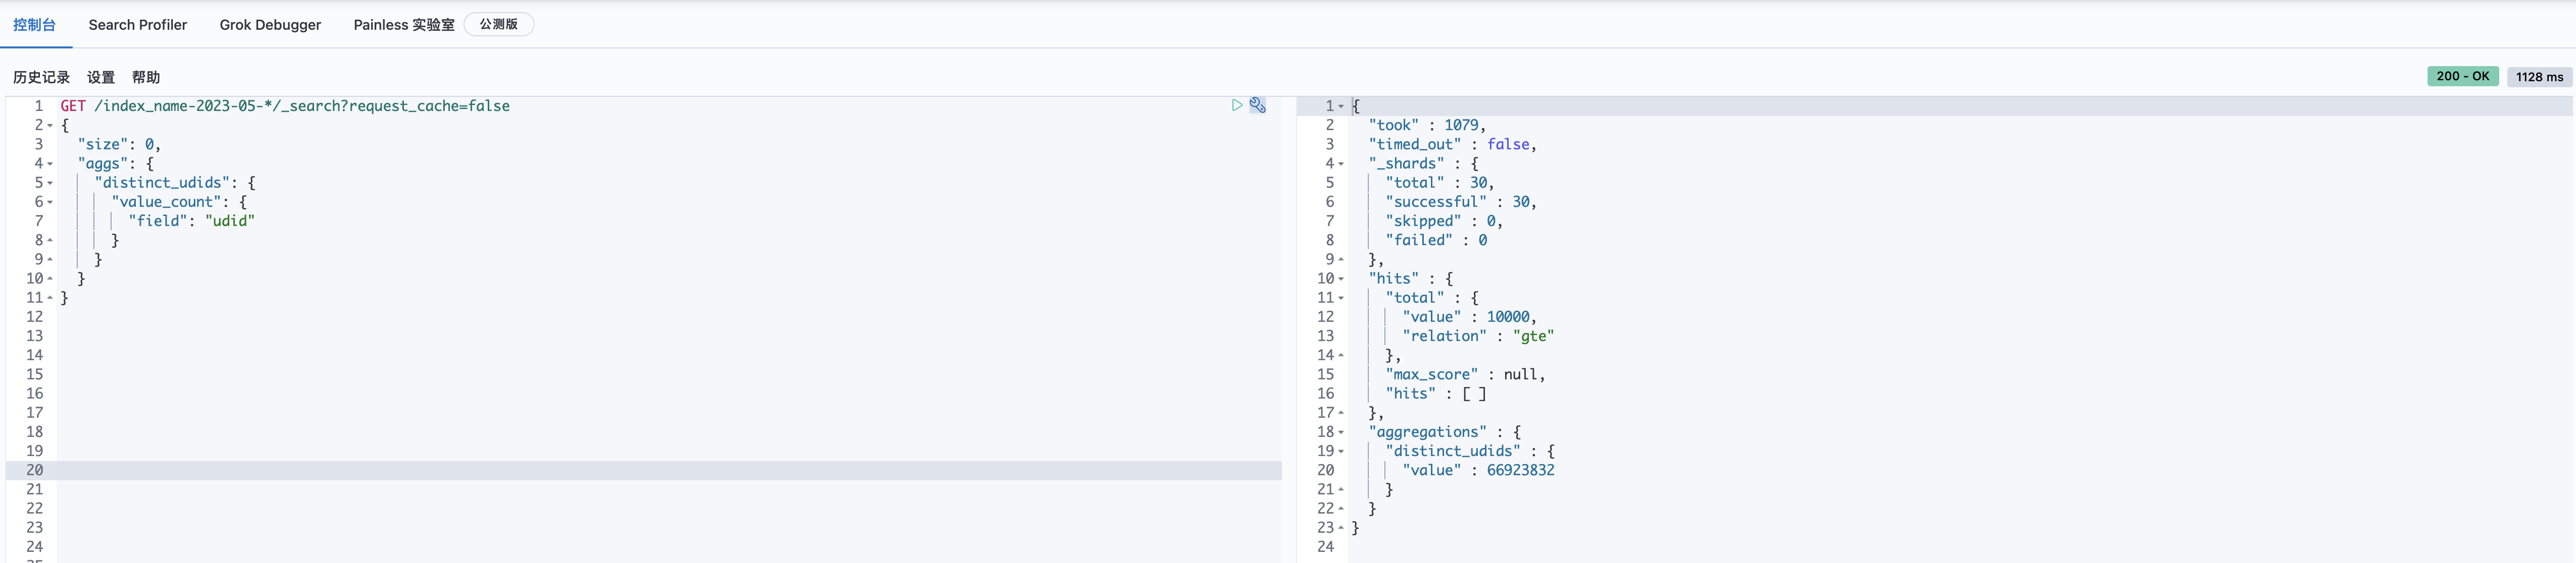Collapse request editor fold arrow at line 2
The width and height of the screenshot is (2576, 563).
(x=50, y=125)
